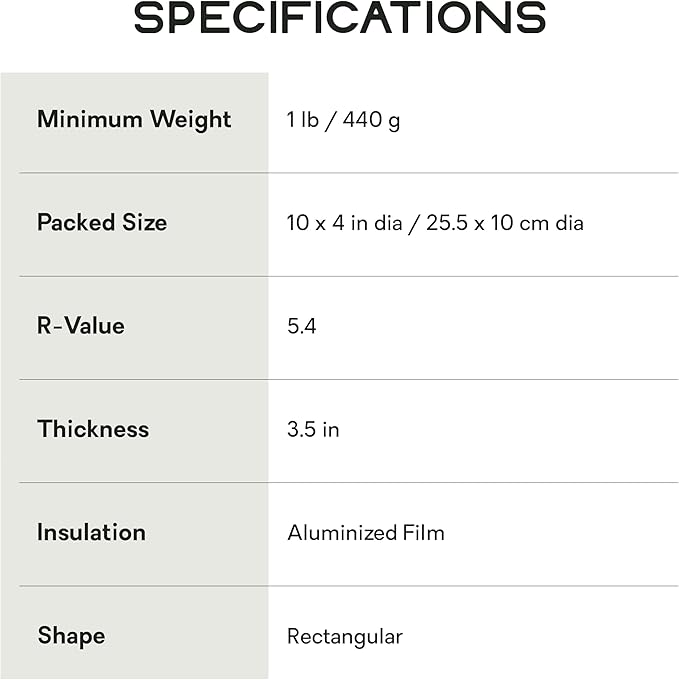Select the 440 g weight value
The image size is (679, 680).
[371, 122]
